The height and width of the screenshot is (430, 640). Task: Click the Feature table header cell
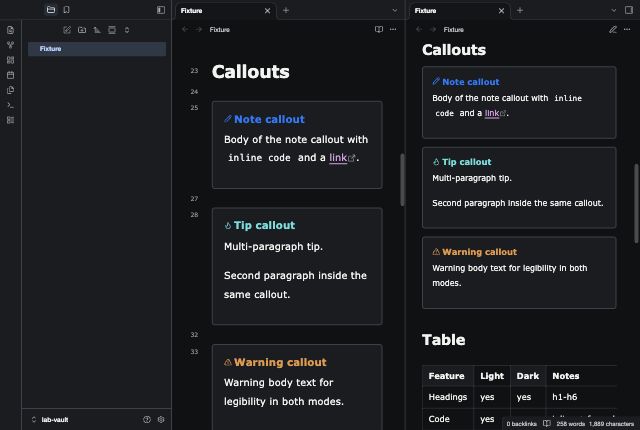coord(448,376)
